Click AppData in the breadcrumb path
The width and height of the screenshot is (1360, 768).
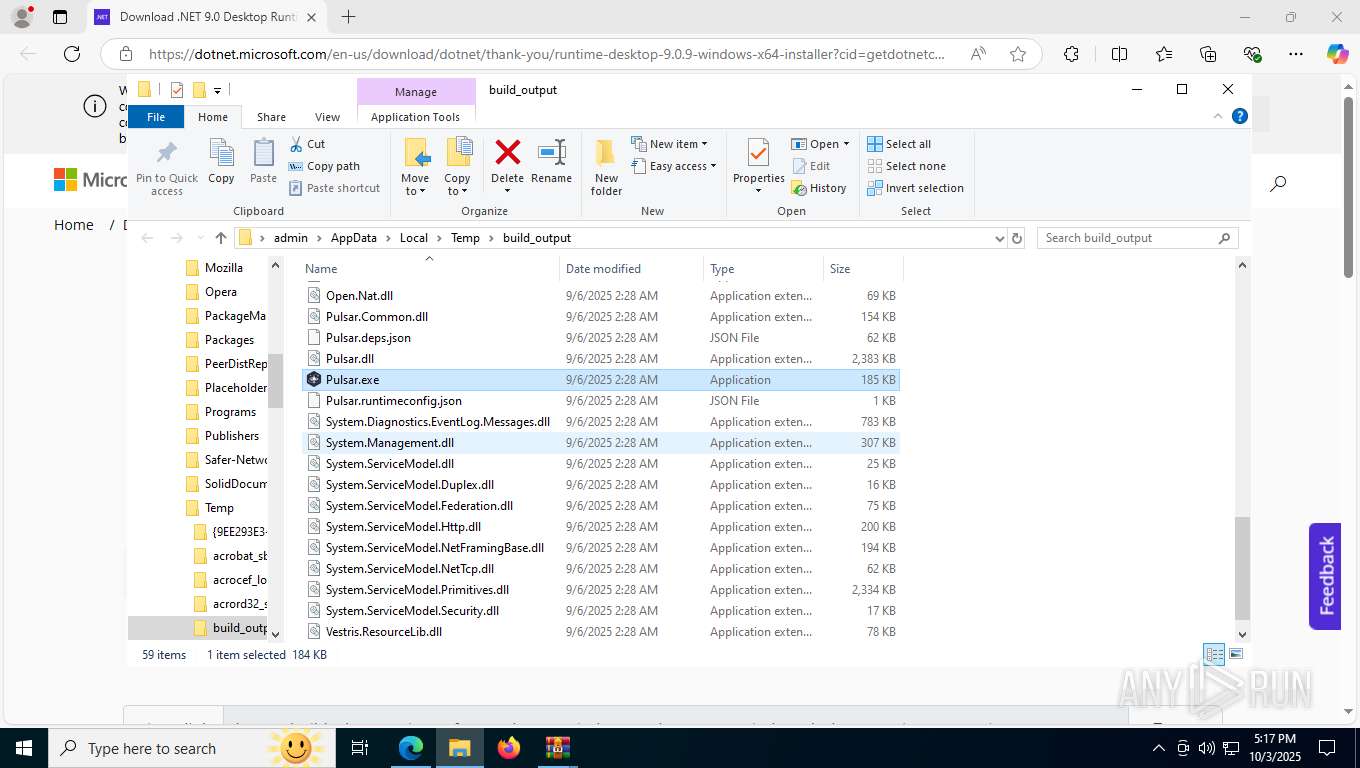pyautogui.click(x=354, y=238)
